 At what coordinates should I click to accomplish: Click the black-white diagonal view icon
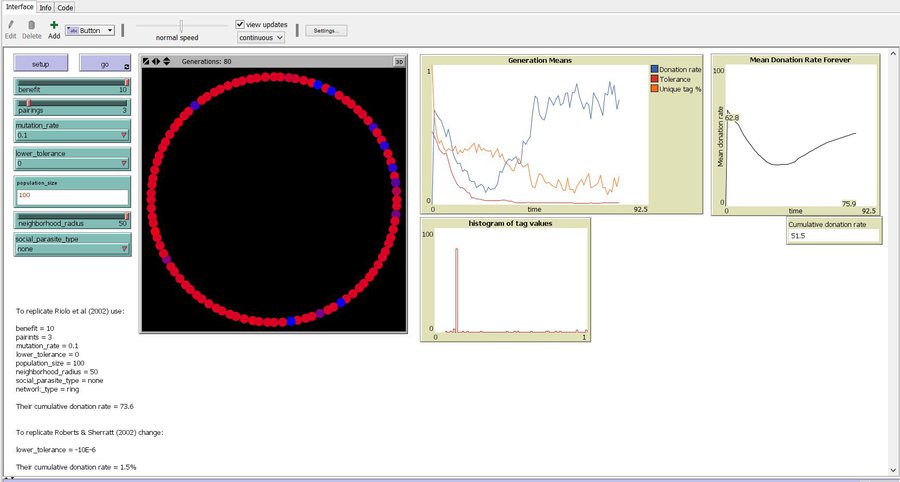click(x=146, y=61)
